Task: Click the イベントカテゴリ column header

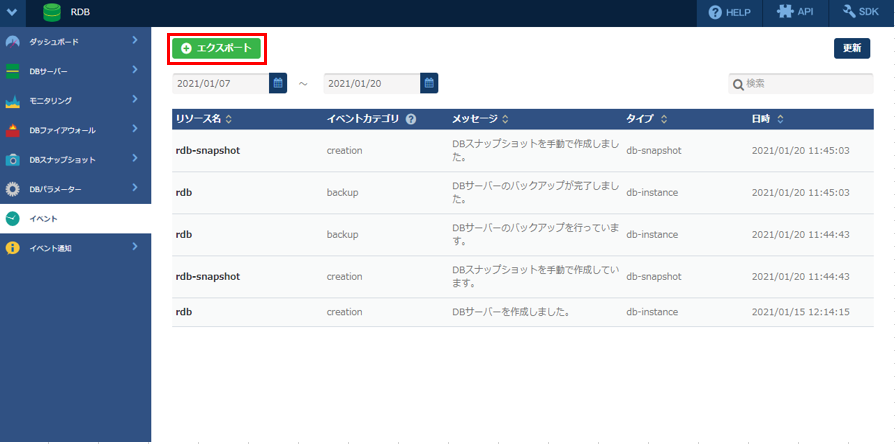Action: 362,119
